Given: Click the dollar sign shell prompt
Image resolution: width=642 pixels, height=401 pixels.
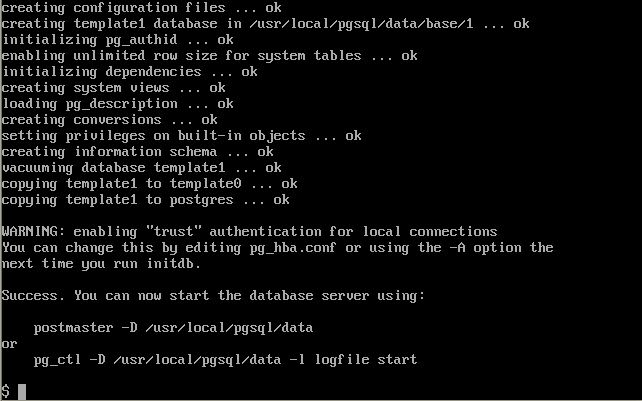Looking at the screenshot, I should 6,392.
